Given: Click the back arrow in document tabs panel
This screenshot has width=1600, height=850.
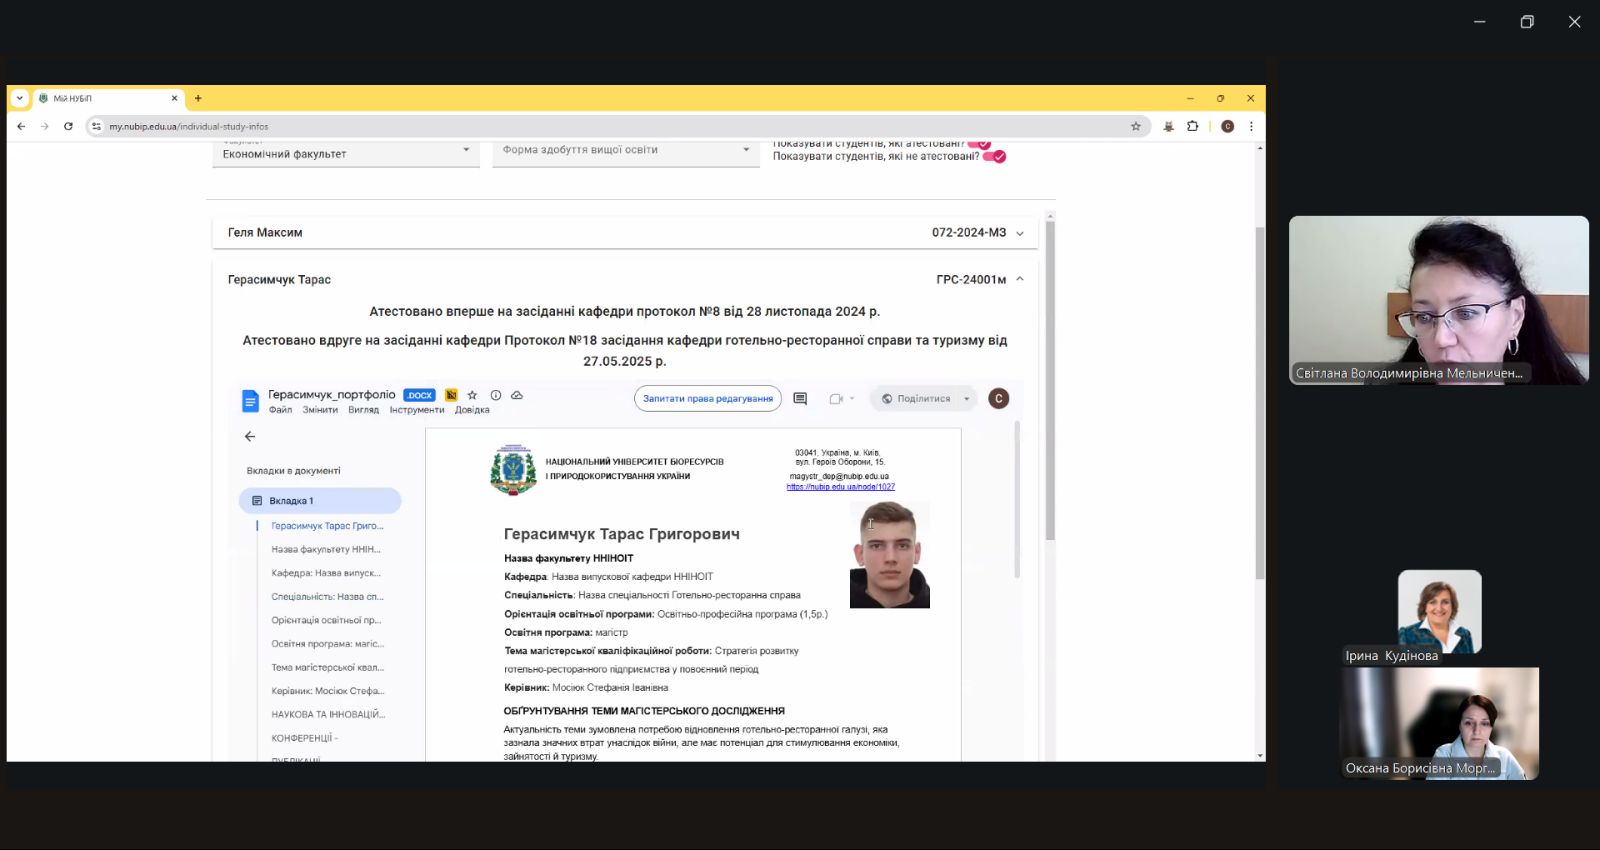Looking at the screenshot, I should (250, 436).
